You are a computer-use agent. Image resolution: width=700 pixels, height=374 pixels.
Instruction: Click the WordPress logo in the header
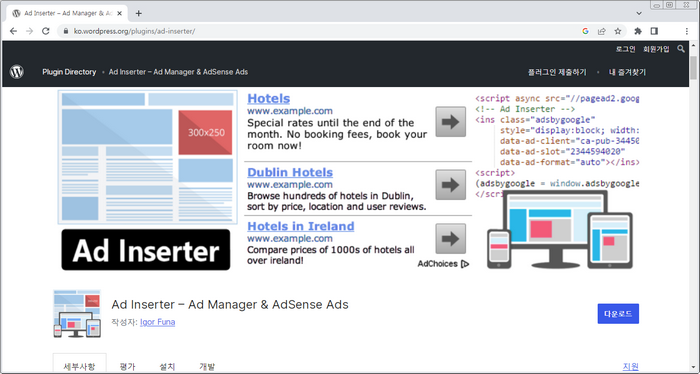point(17,72)
